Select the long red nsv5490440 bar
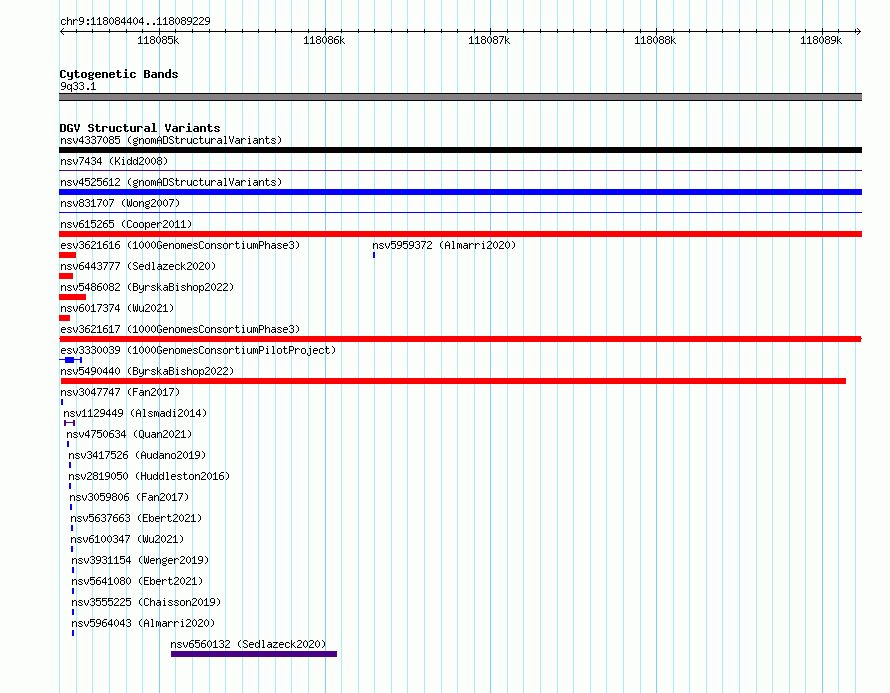The height and width of the screenshot is (693, 890). (453, 381)
